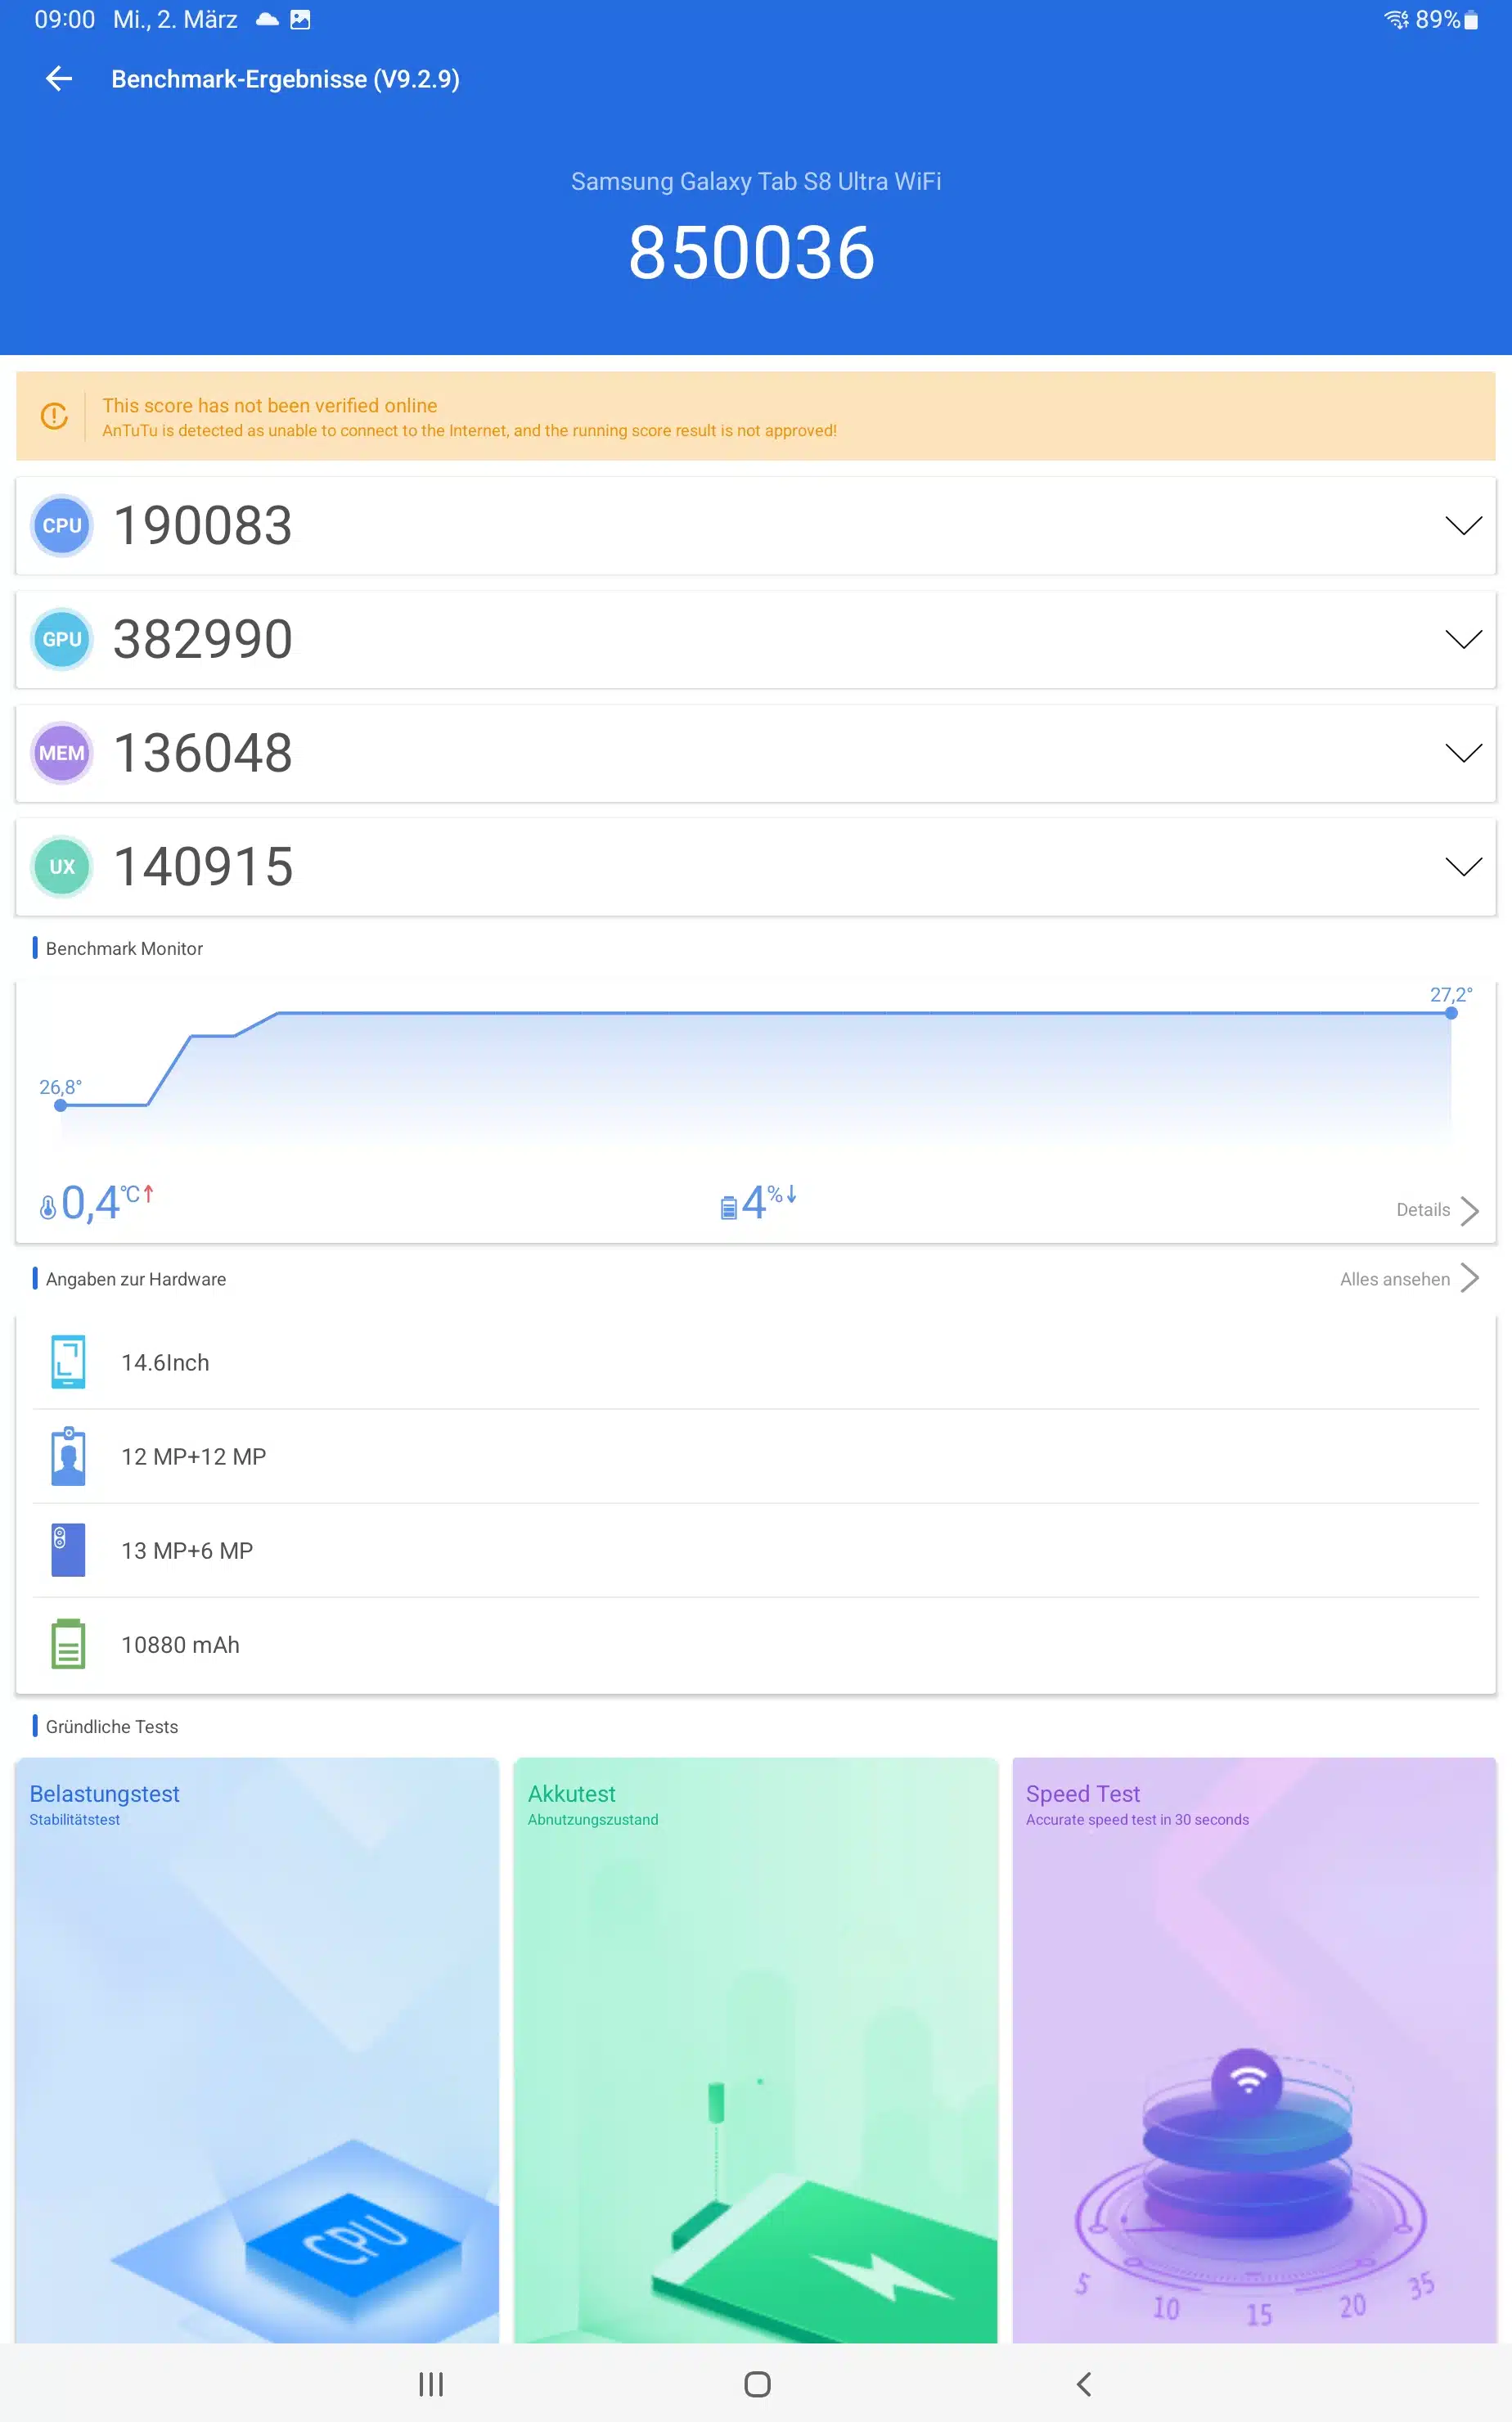Tap the 27,2° endpoint on temperature graph
The image size is (1512, 2422).
click(x=1451, y=1013)
